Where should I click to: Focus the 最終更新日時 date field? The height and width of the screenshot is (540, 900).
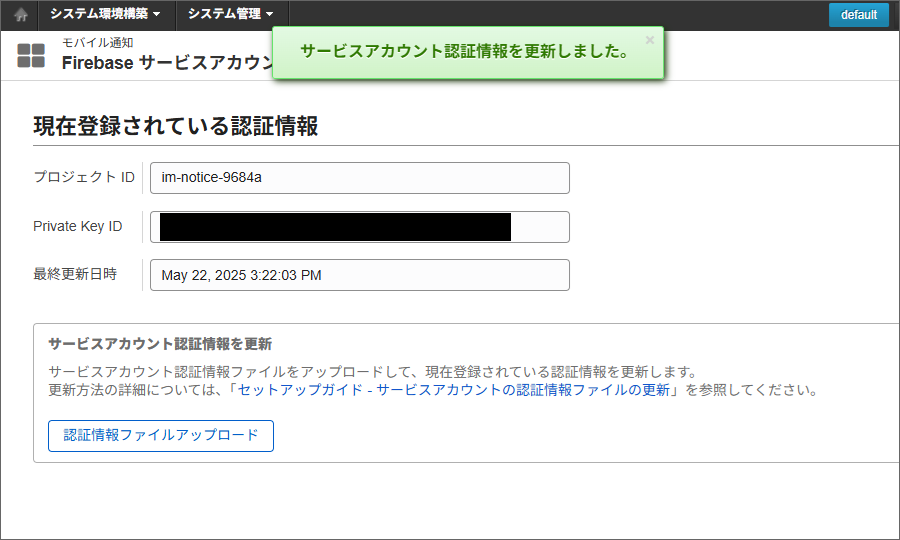tap(359, 275)
